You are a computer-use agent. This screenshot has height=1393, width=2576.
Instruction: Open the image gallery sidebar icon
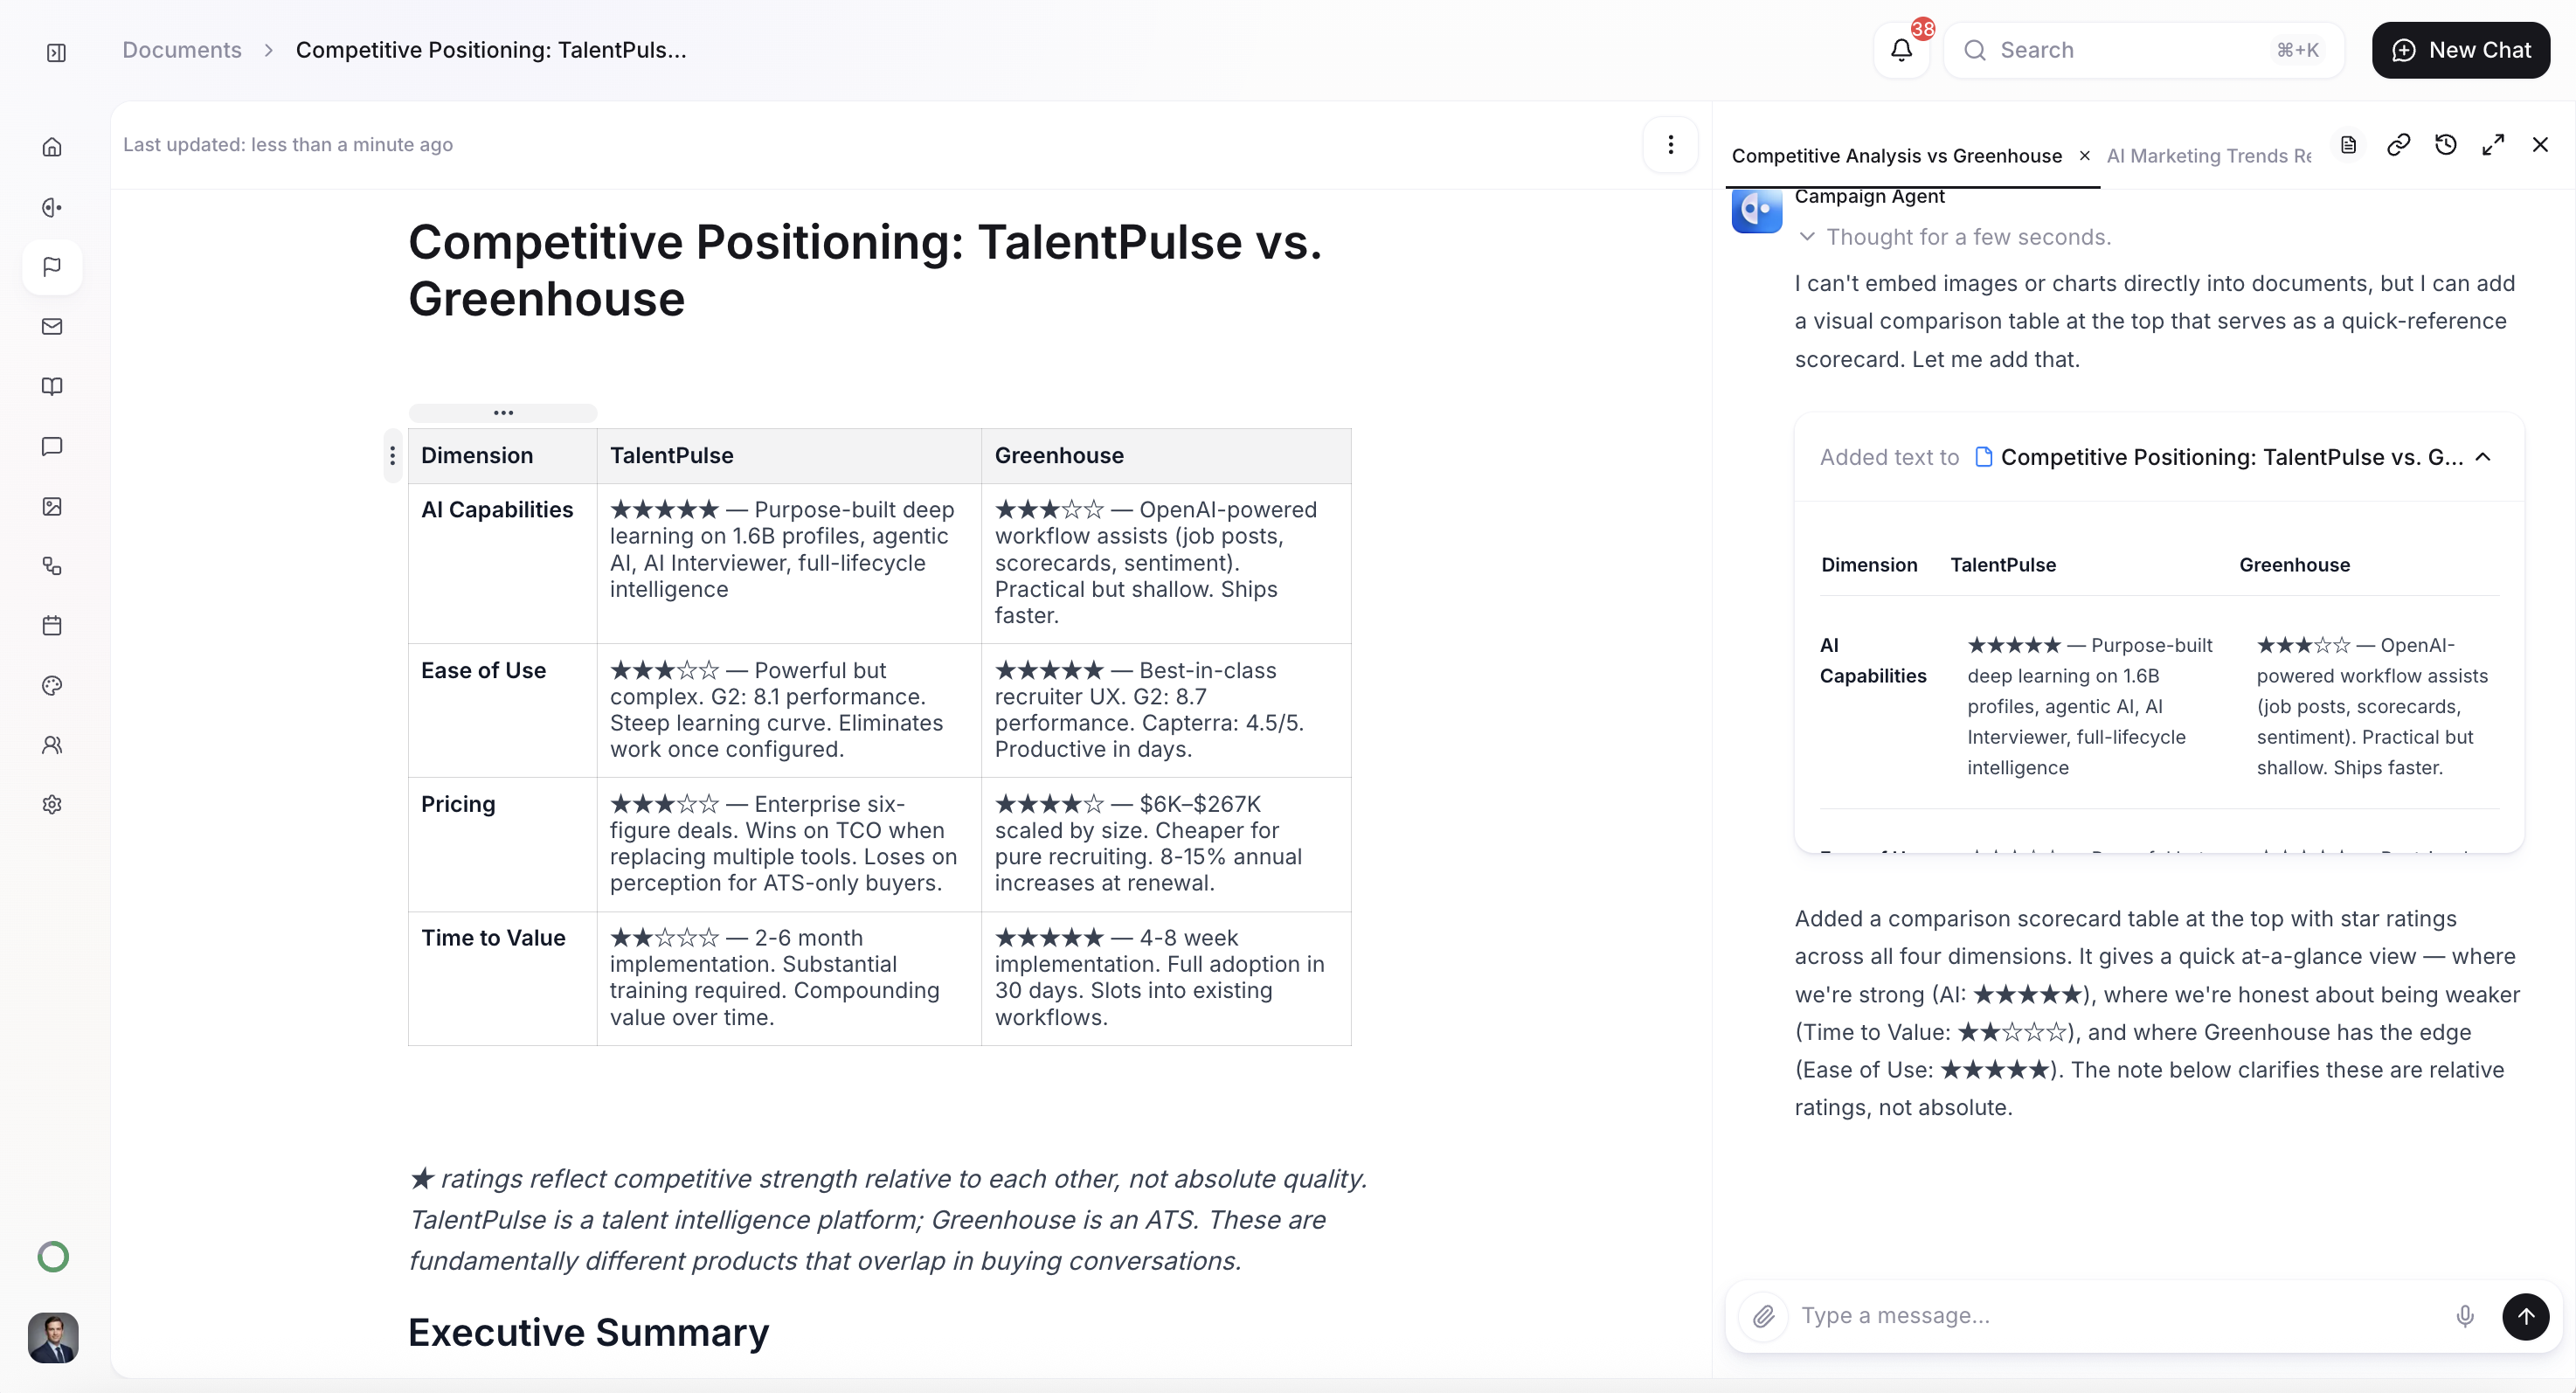pyautogui.click(x=52, y=506)
